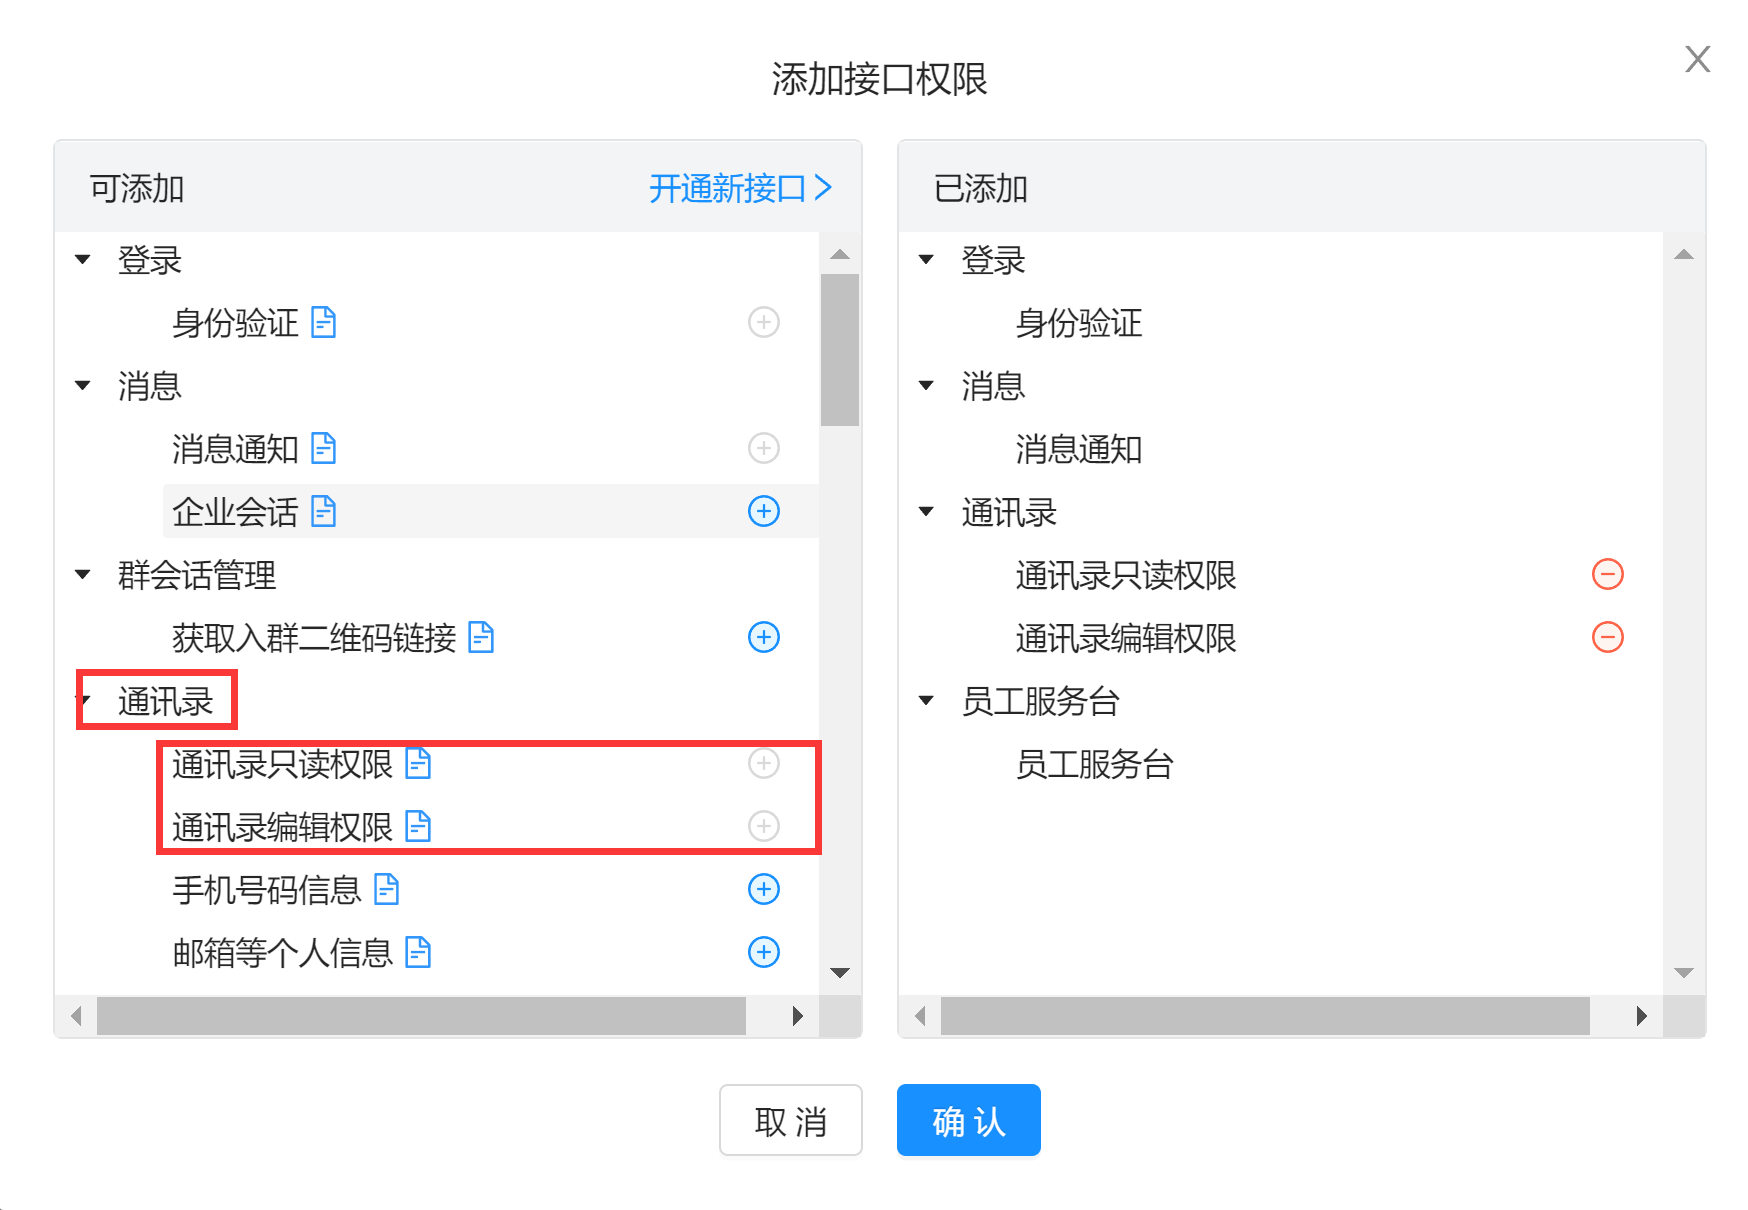The width and height of the screenshot is (1748, 1210).
Task: Collapse 群会话管理 category in available list
Action: 83,574
